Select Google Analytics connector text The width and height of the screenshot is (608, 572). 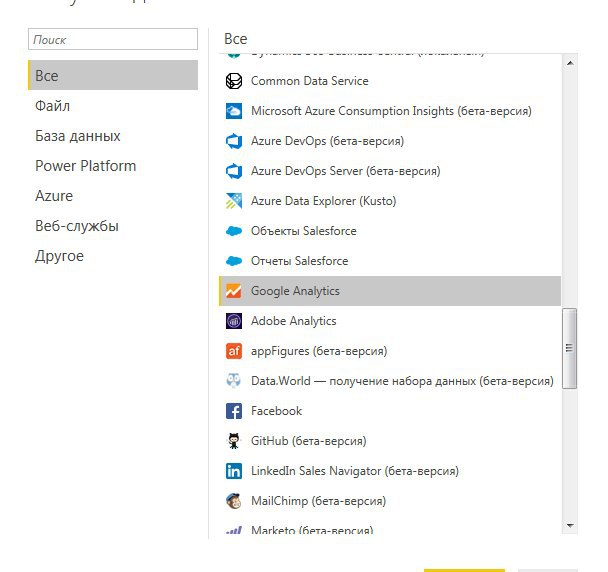pyautogui.click(x=295, y=291)
